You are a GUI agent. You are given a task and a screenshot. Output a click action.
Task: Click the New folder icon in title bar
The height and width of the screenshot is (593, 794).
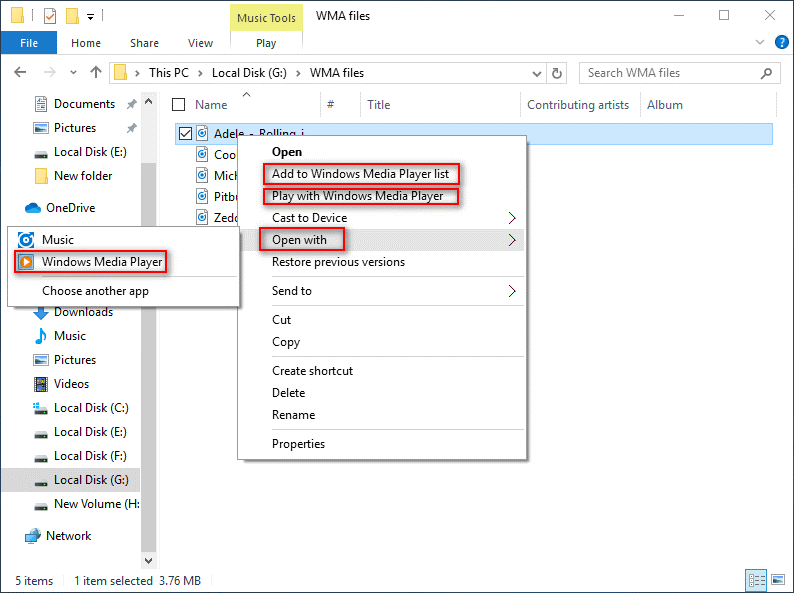[72, 16]
